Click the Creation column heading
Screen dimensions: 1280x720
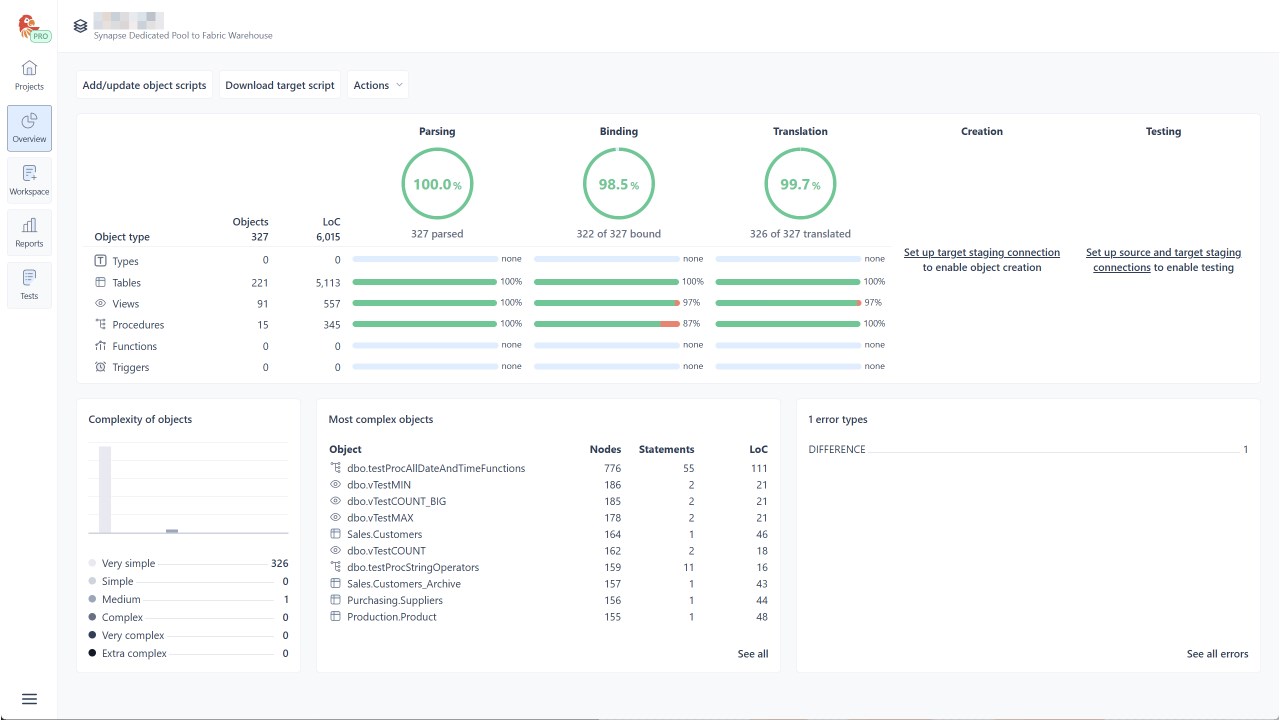tap(982, 131)
